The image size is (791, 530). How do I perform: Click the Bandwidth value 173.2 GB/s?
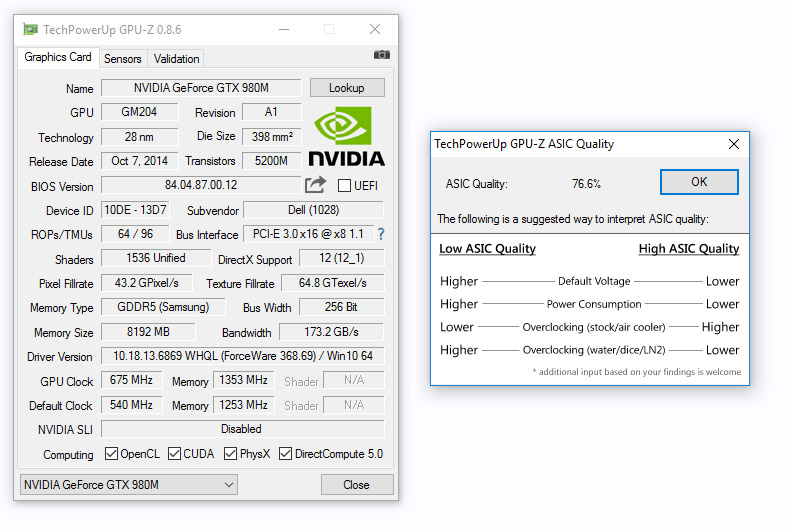pyautogui.click(x=331, y=332)
